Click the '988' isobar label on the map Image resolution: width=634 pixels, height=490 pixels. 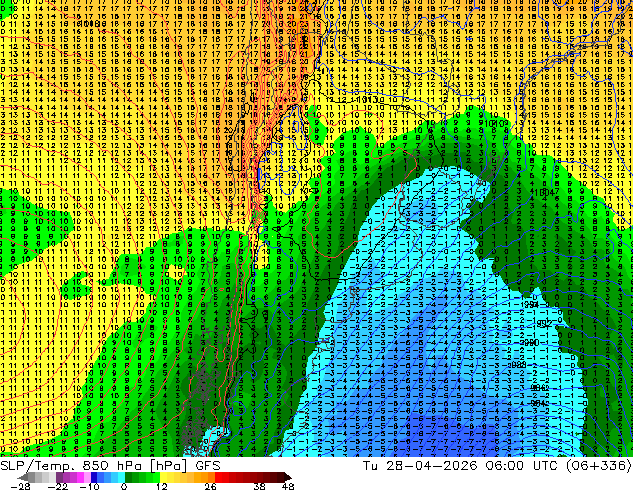pos(518,364)
